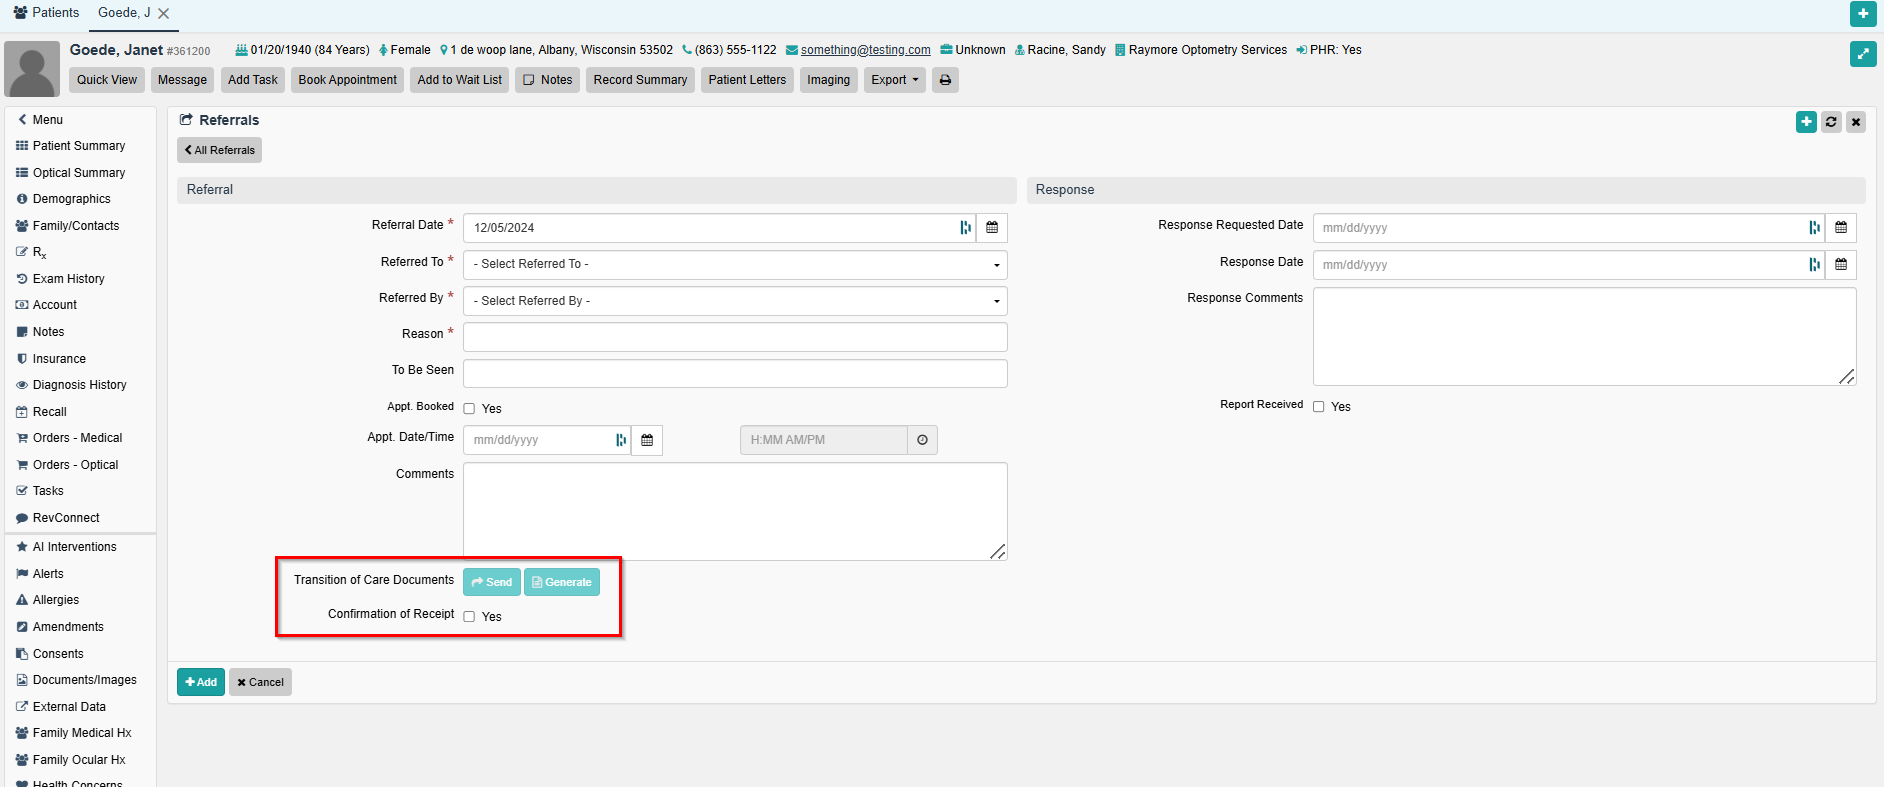
Task: Click the something@testing.com email link
Action: pos(865,50)
